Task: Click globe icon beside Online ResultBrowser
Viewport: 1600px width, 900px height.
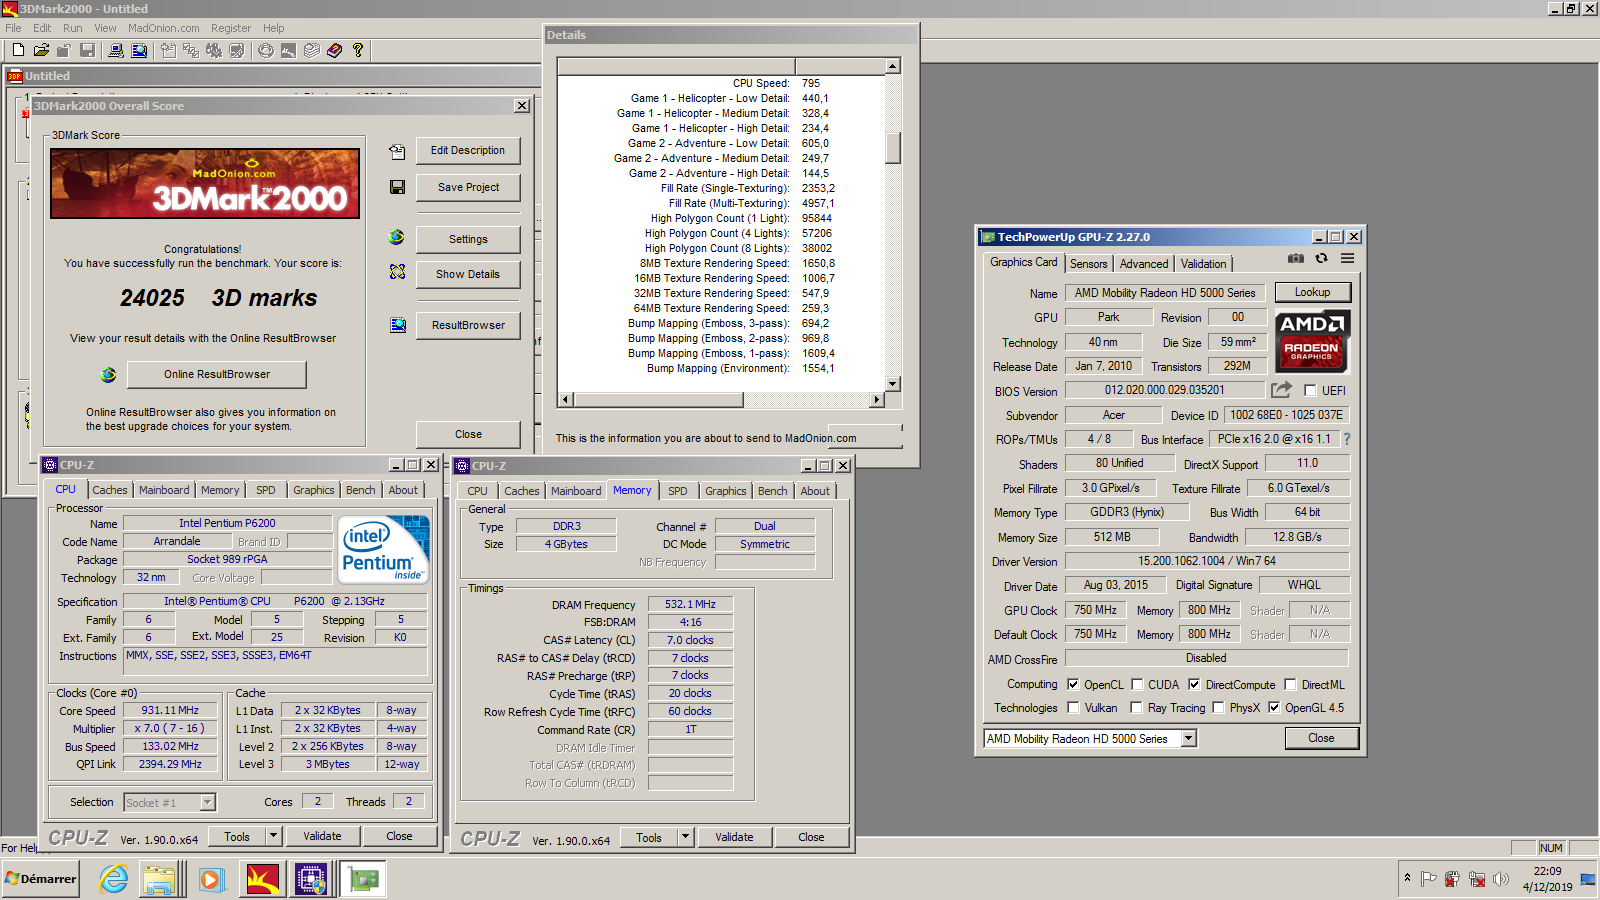Action: pos(108,375)
